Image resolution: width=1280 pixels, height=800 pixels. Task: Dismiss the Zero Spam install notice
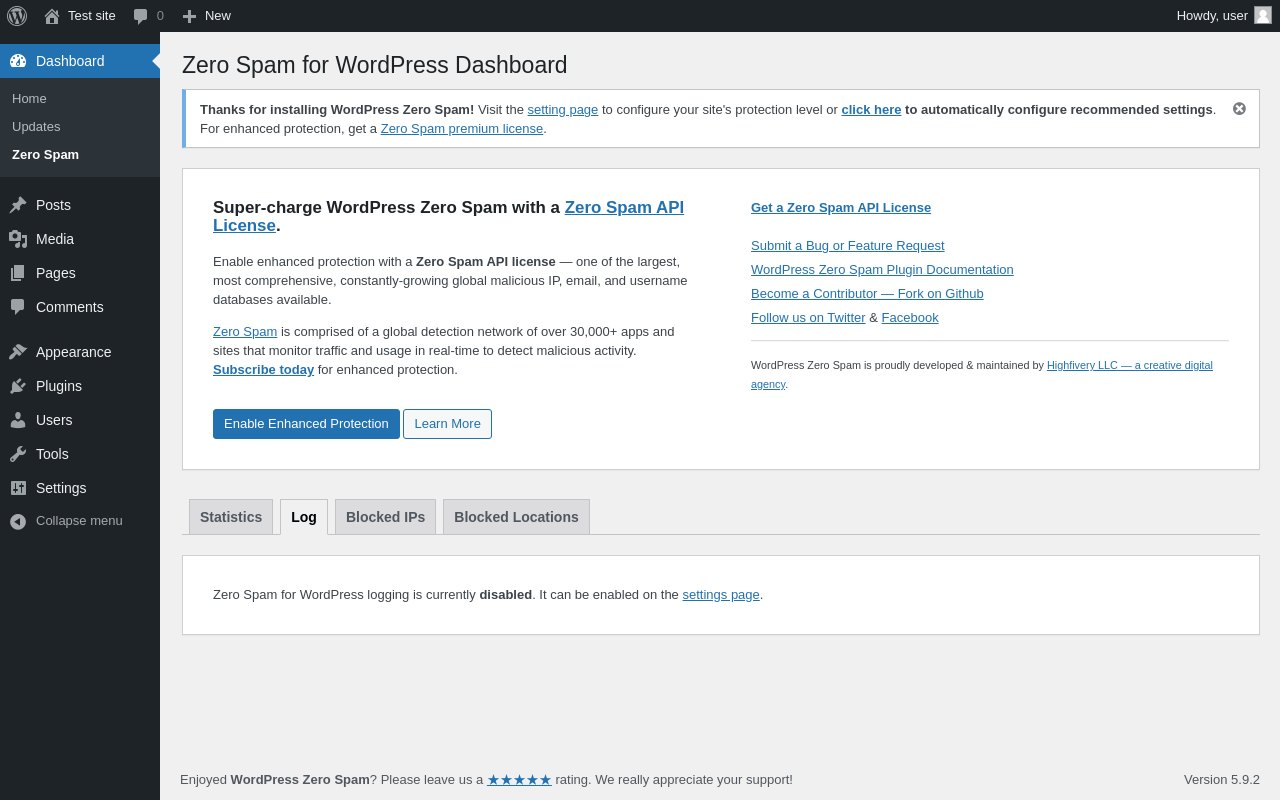point(1239,108)
